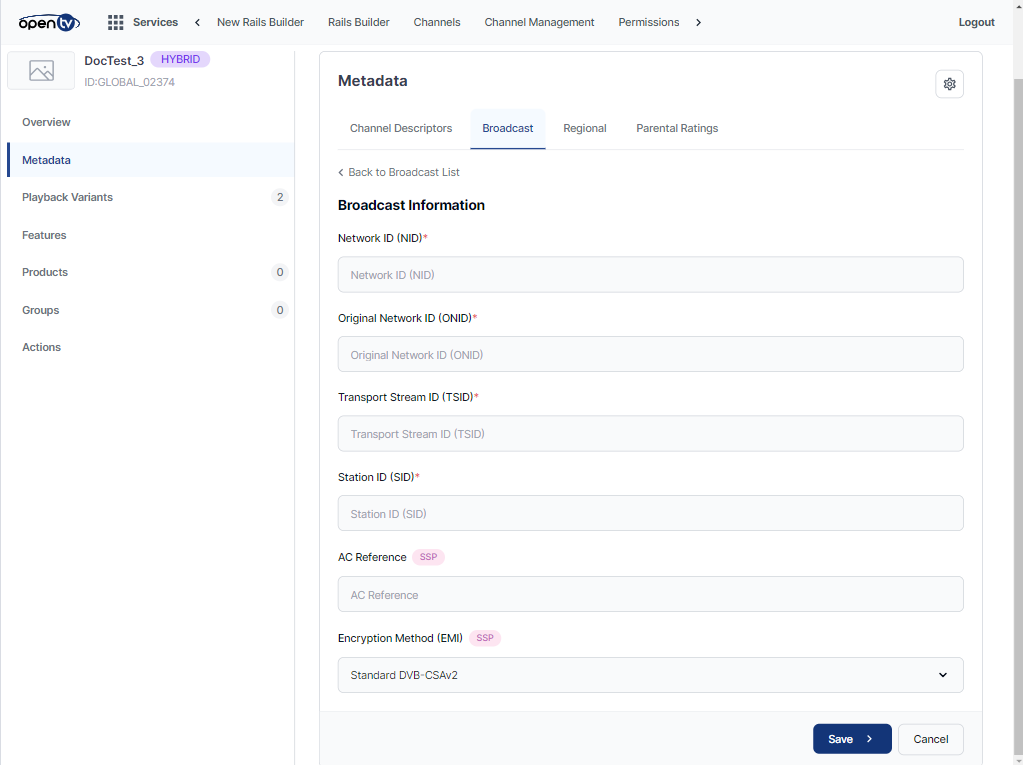Click the Save button
Image resolution: width=1023 pixels, height=765 pixels.
tap(851, 739)
